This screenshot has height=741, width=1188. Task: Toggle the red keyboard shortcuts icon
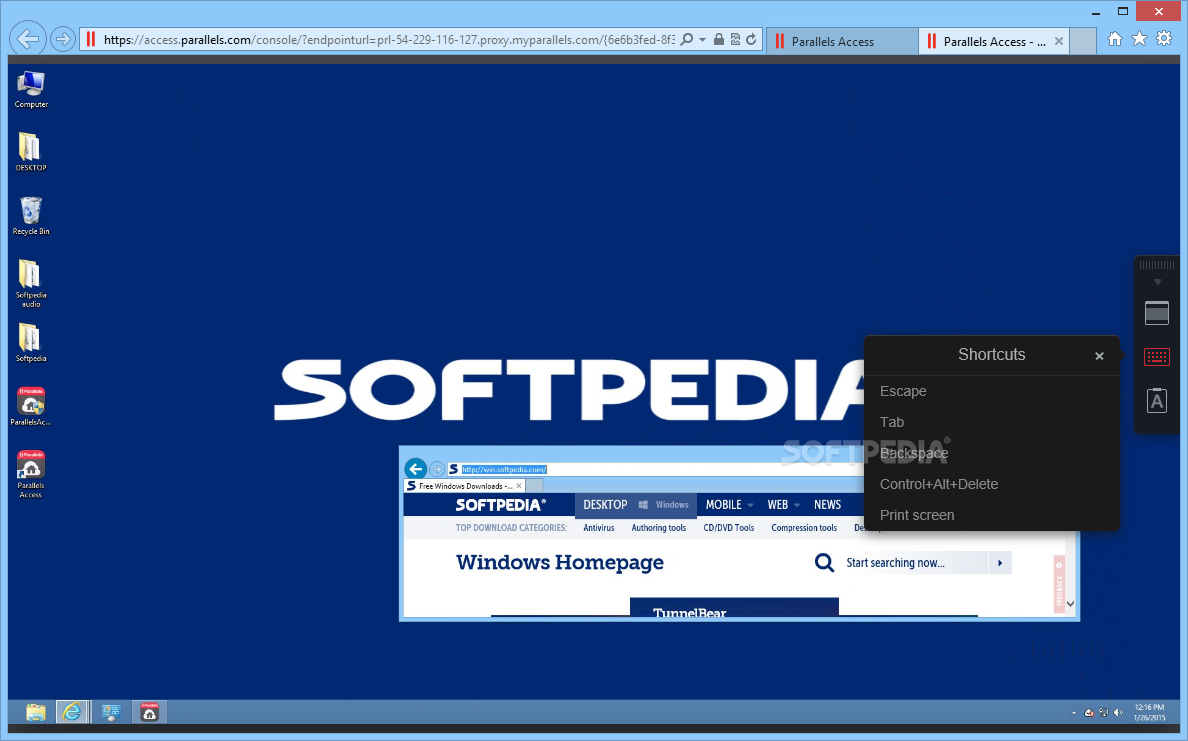pos(1157,357)
